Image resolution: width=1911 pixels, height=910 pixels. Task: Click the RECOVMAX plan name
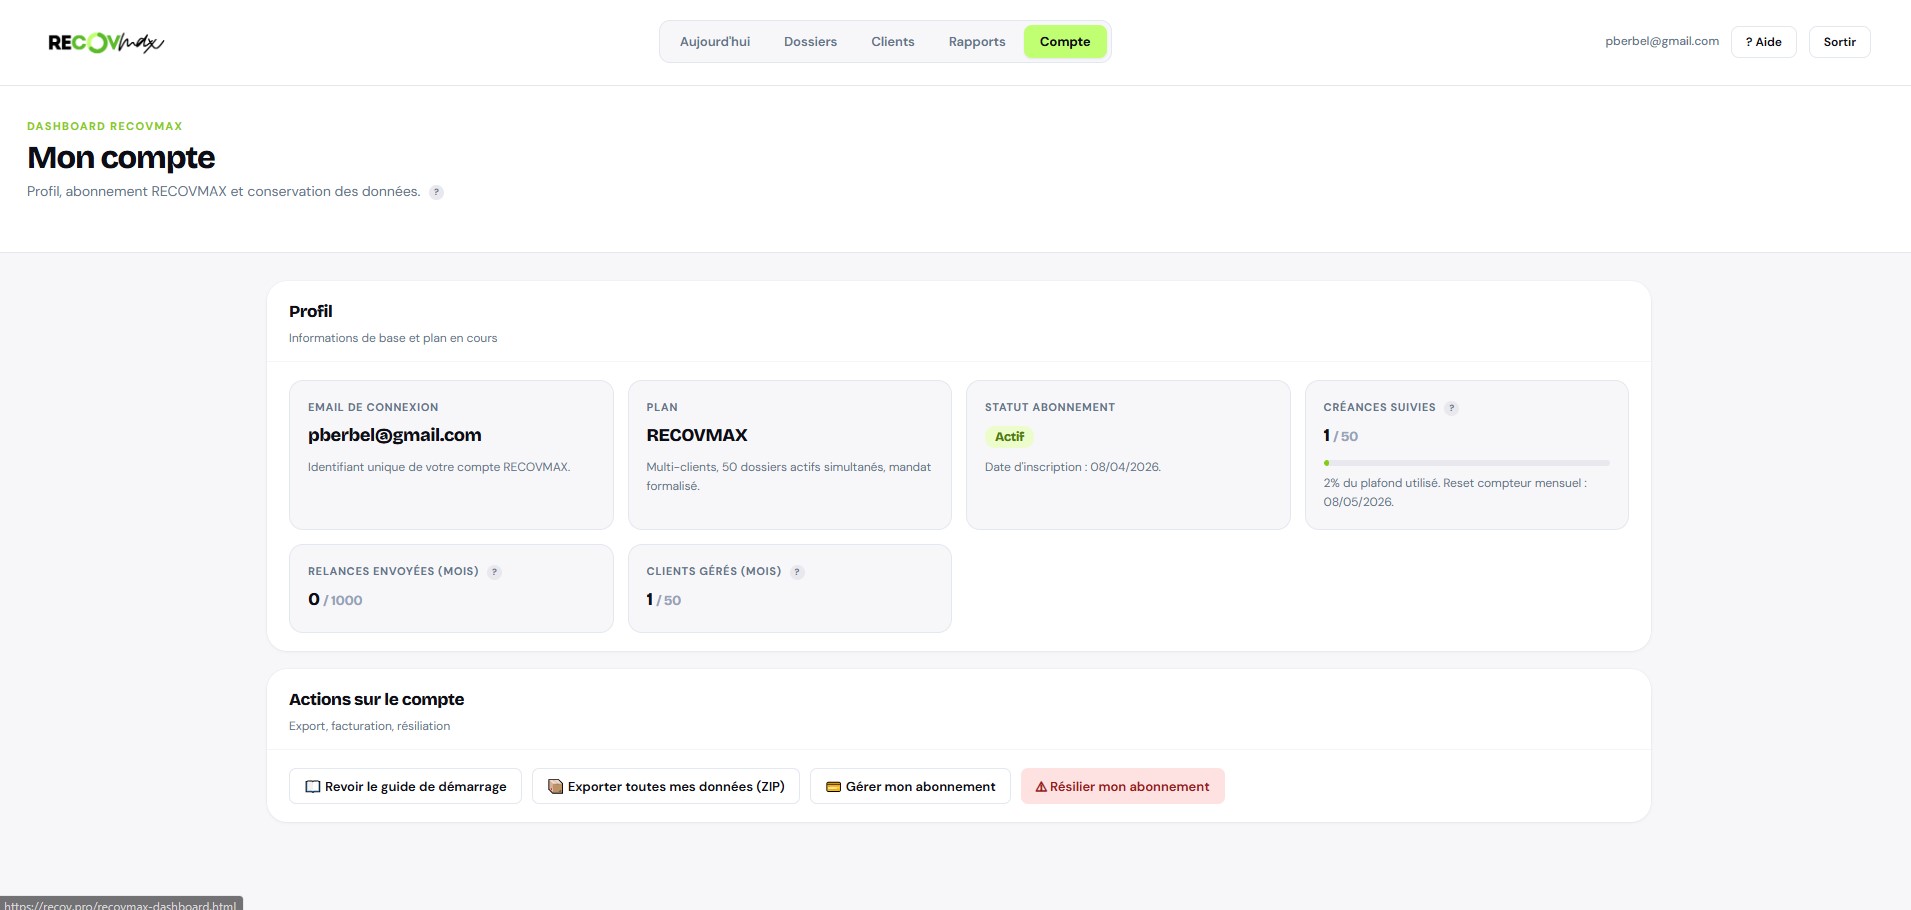tap(697, 435)
